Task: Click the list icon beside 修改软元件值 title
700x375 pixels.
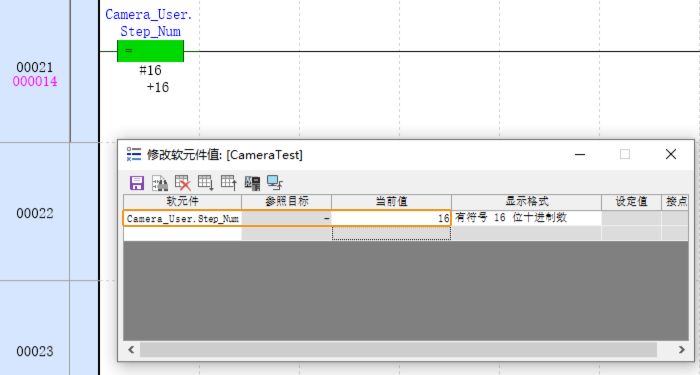Action: (134, 154)
